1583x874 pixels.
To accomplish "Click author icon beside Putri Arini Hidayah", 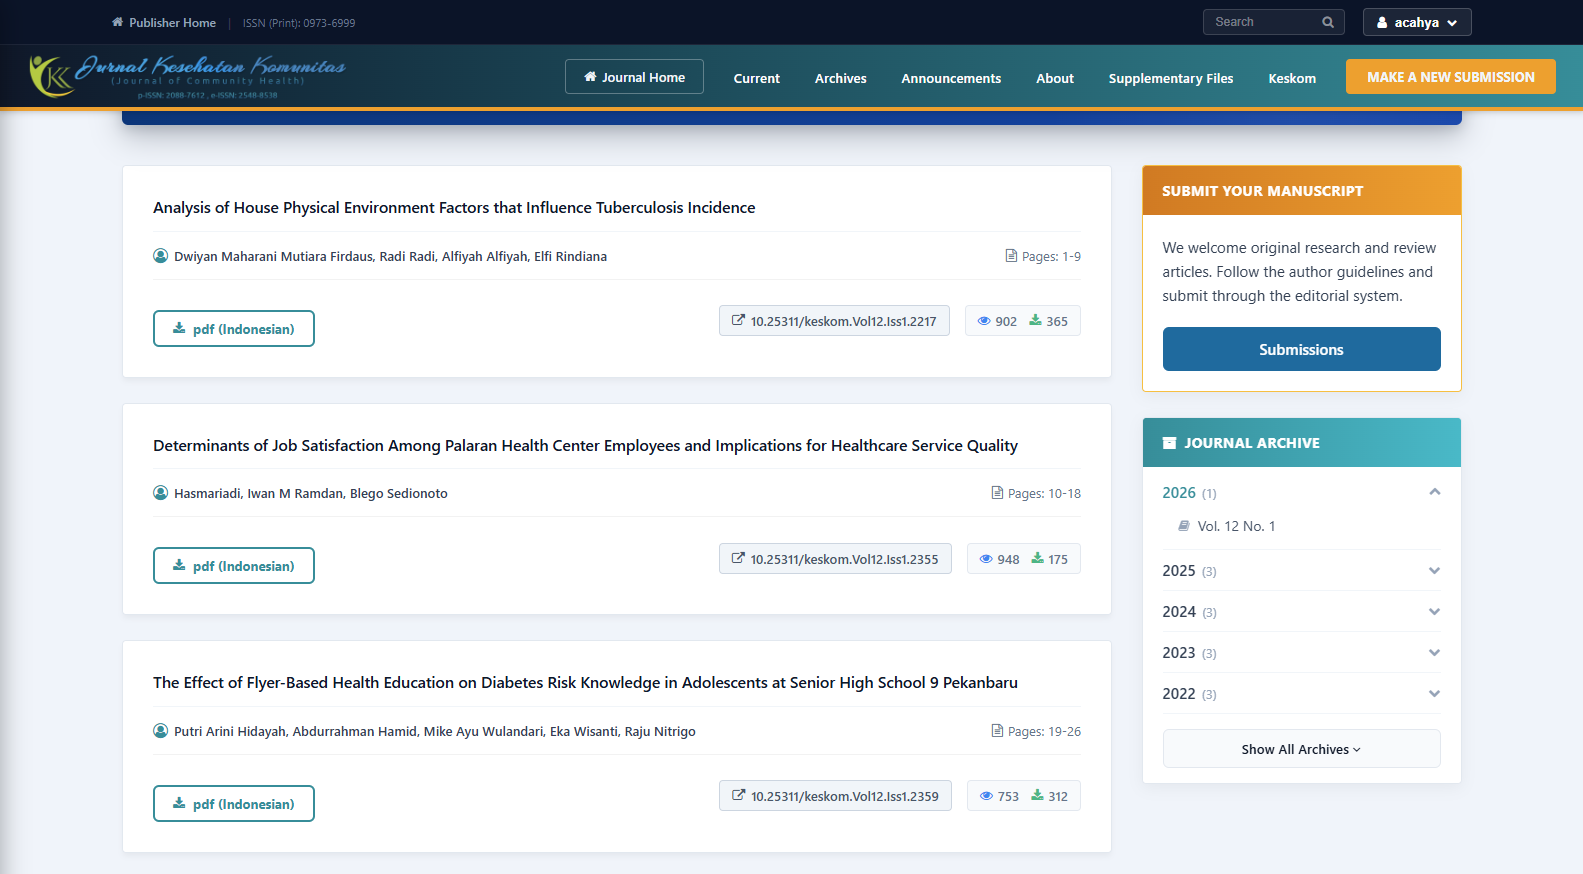I will pos(160,731).
